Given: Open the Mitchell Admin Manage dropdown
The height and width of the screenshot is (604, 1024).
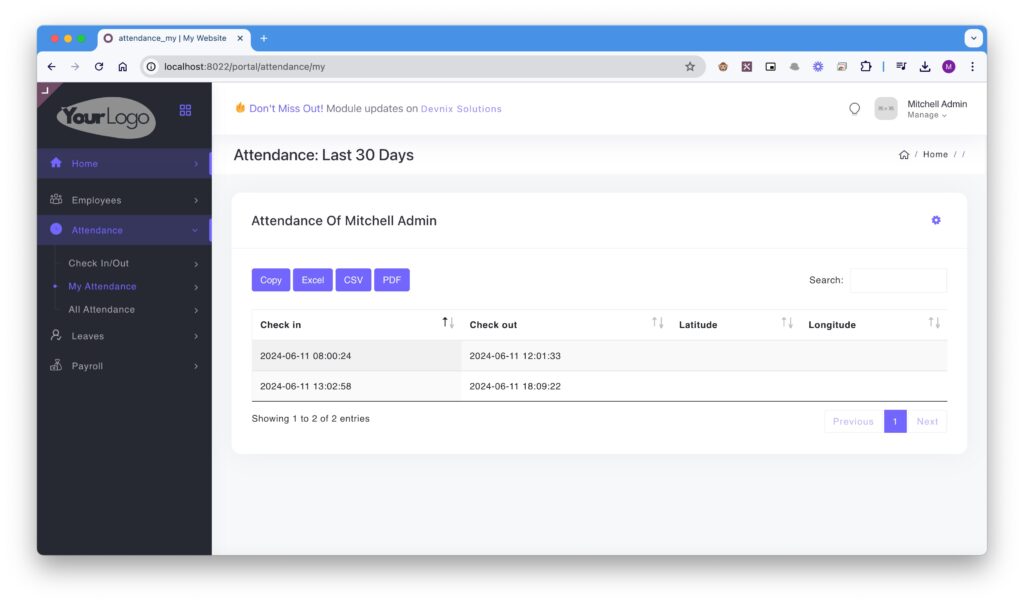Looking at the screenshot, I should coord(926,115).
